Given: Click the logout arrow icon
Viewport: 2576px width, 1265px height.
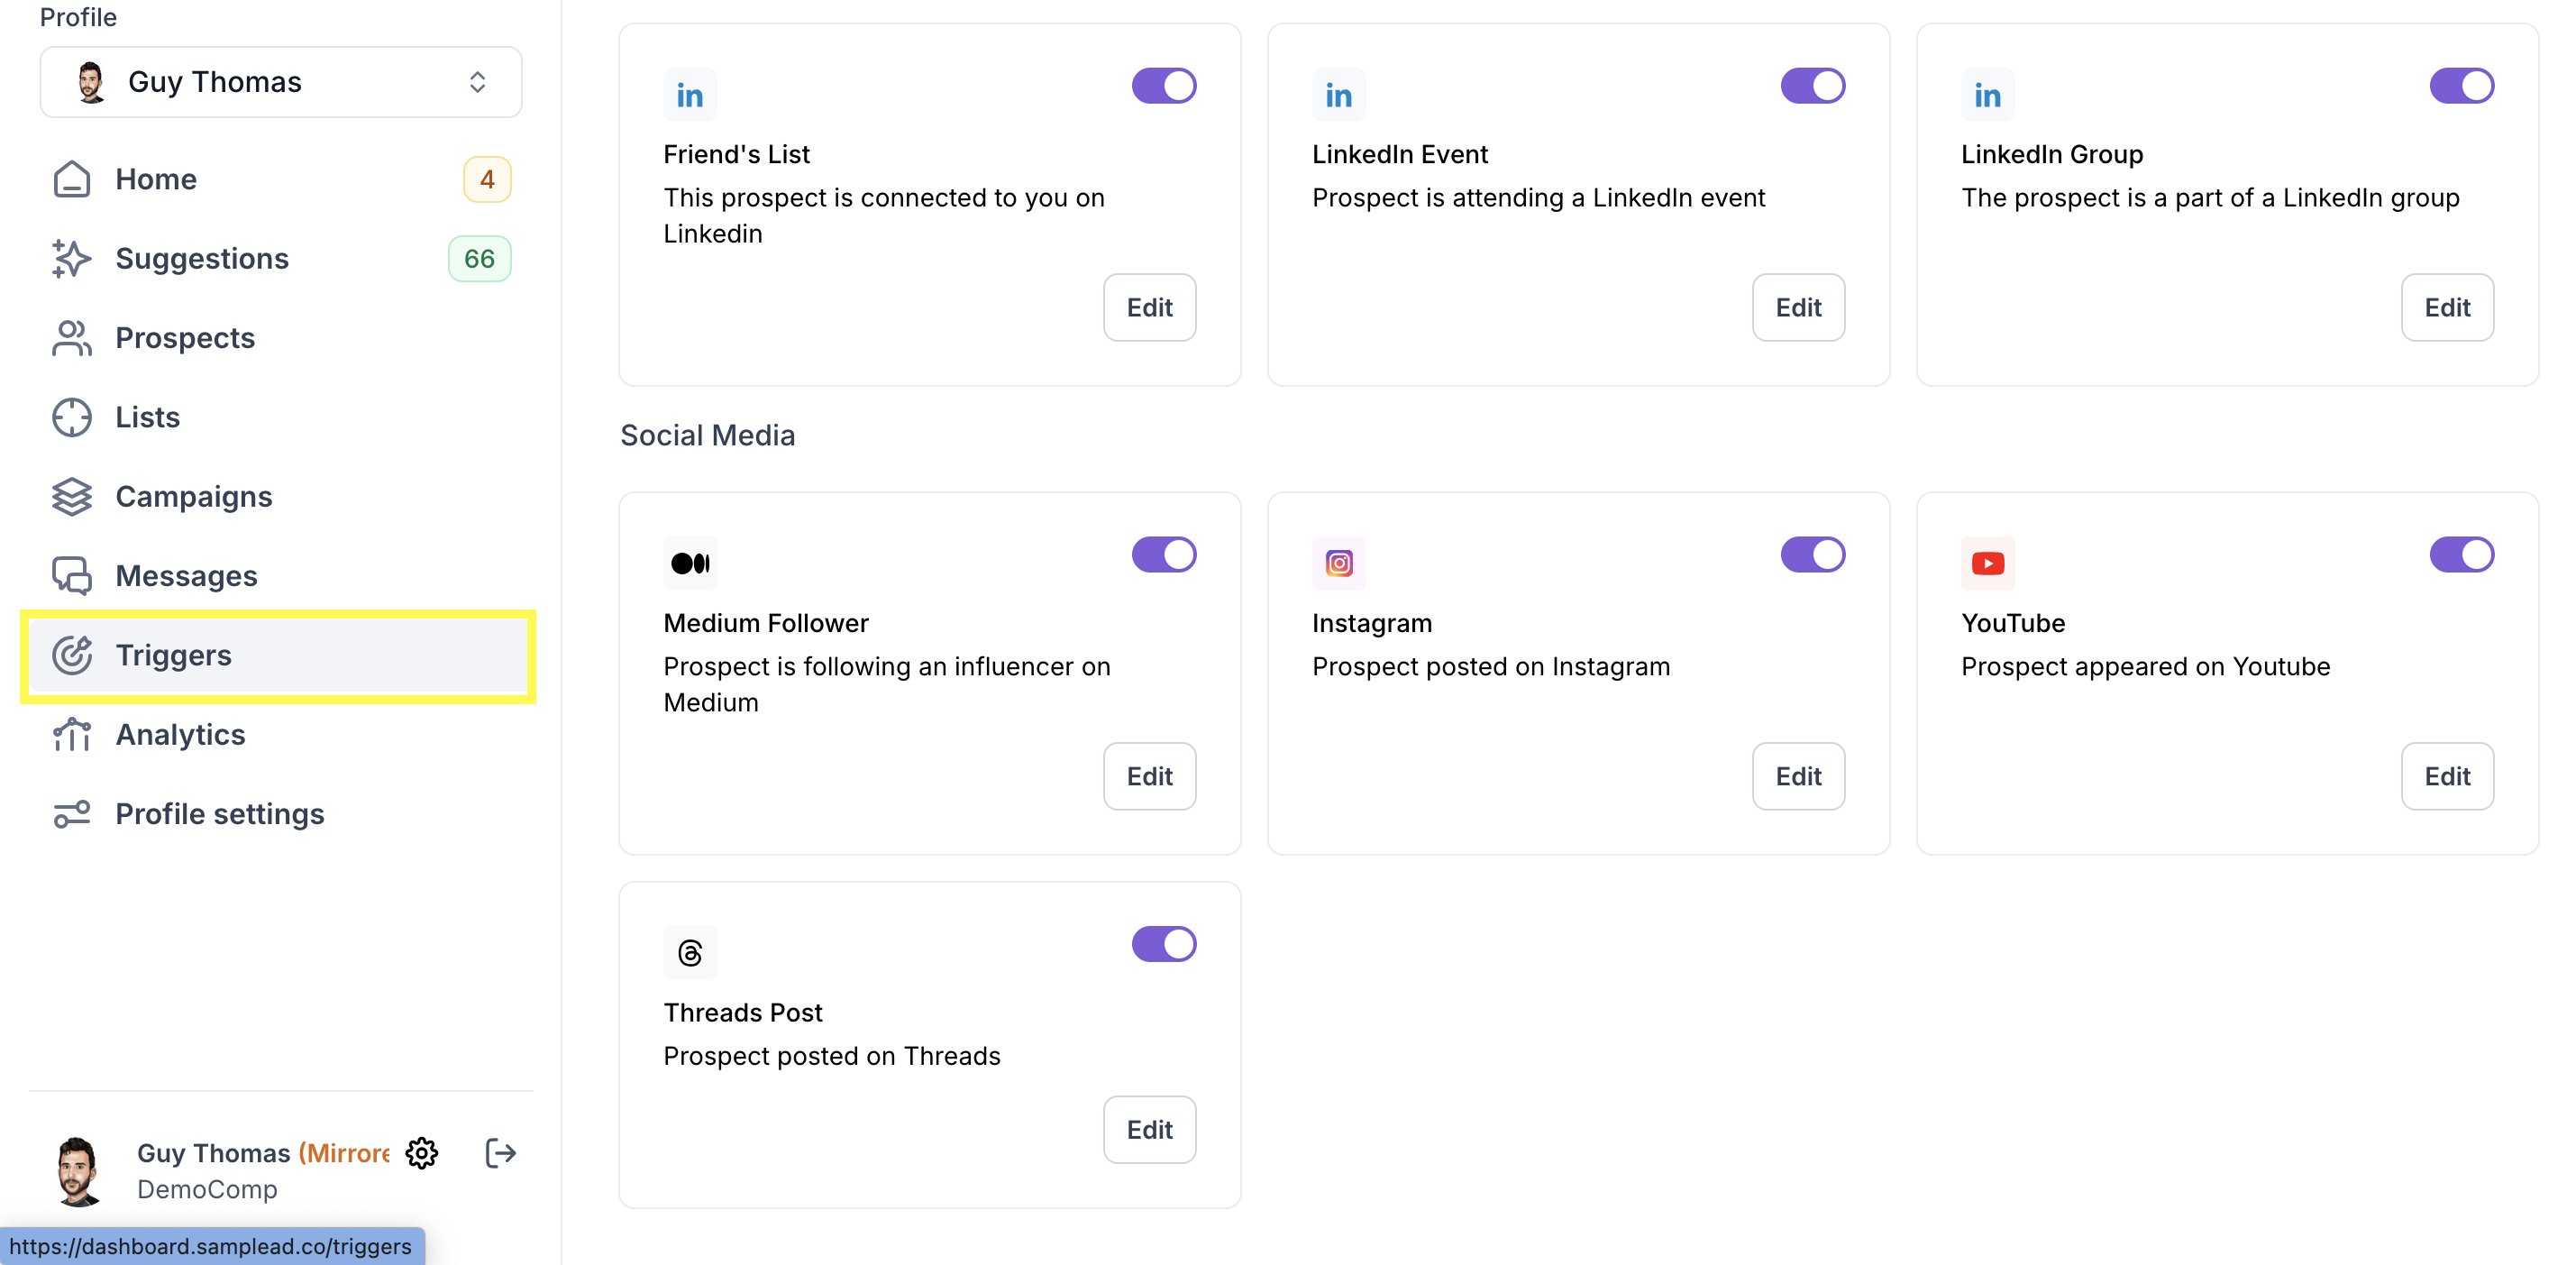Looking at the screenshot, I should (500, 1153).
